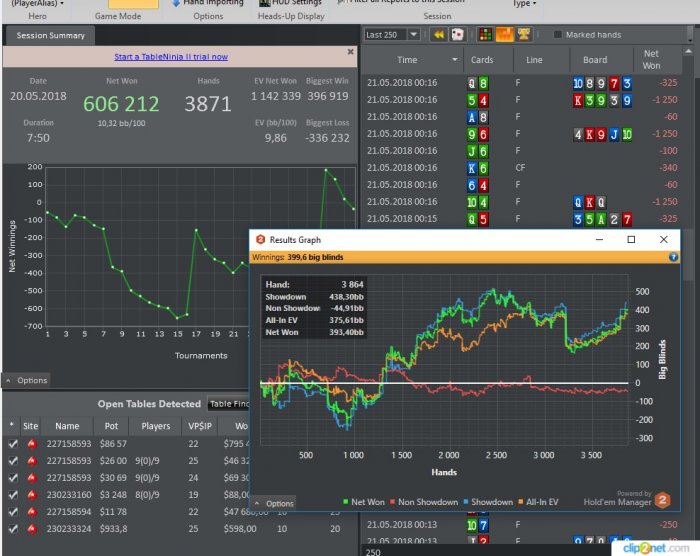Sort hands by the Time column header
Viewport: 700px width, 556px height.
pyautogui.click(x=407, y=60)
